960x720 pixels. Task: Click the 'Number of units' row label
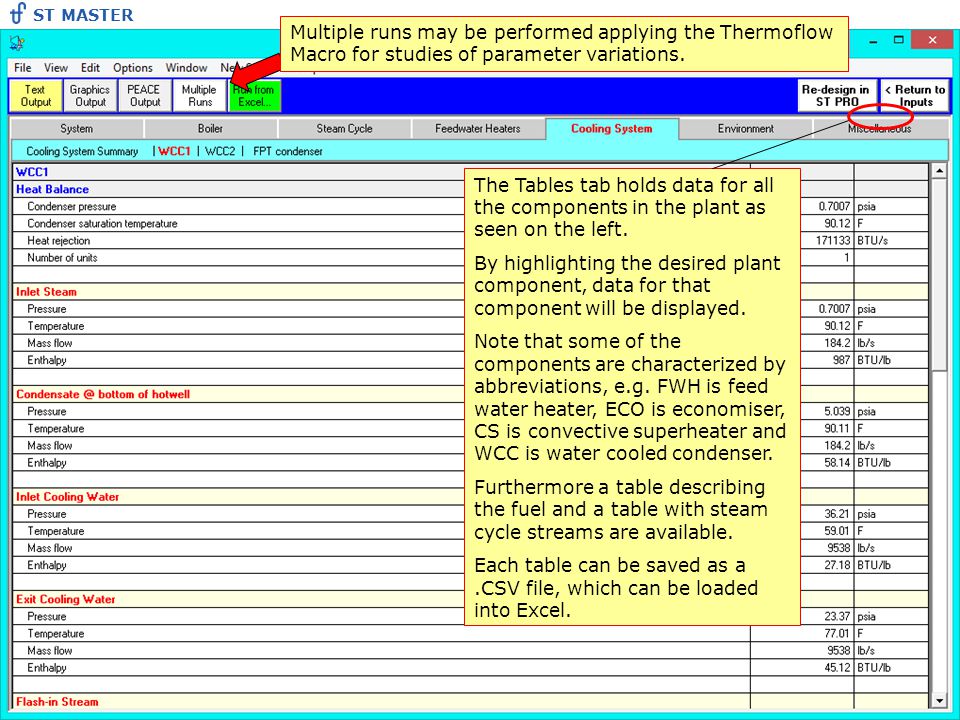(62, 258)
